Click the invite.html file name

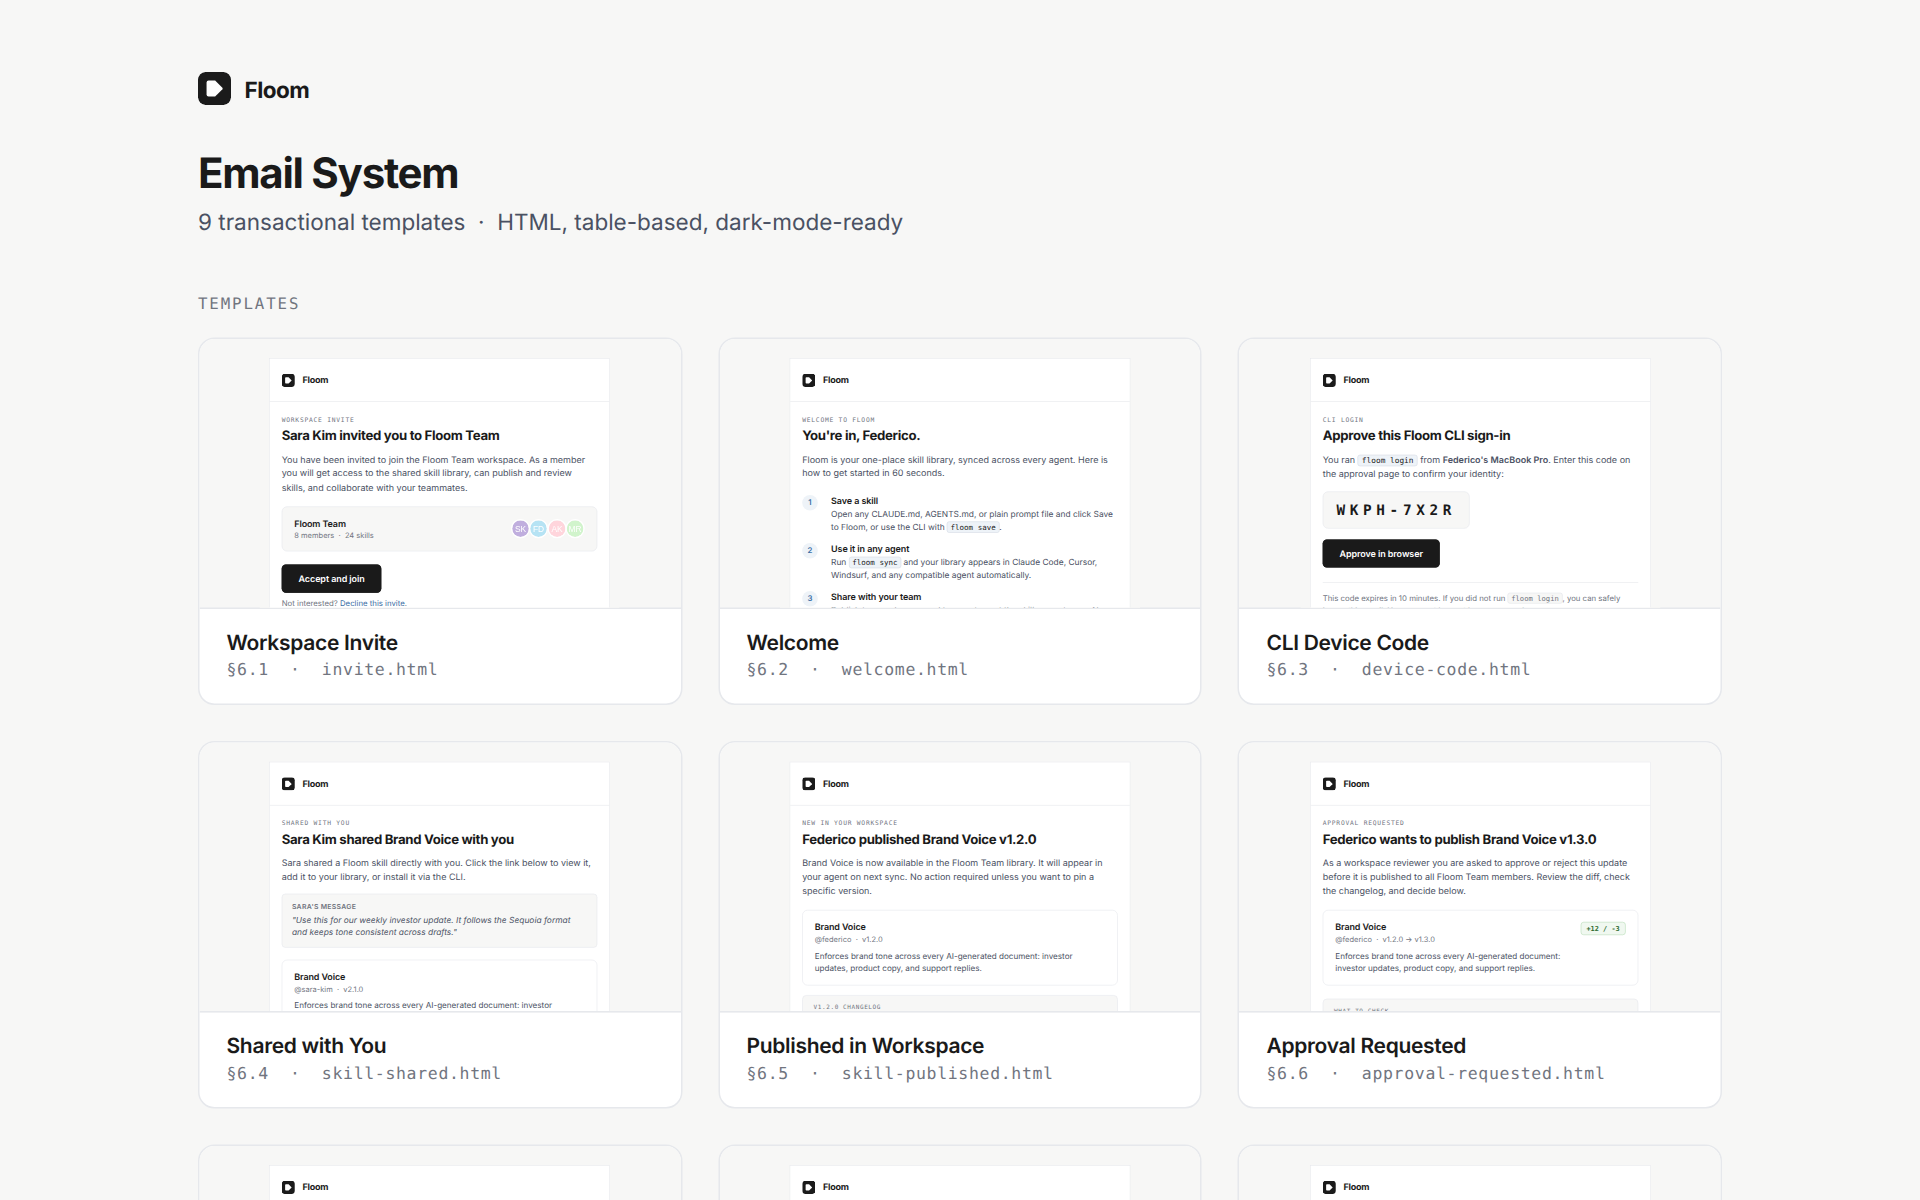[379, 670]
